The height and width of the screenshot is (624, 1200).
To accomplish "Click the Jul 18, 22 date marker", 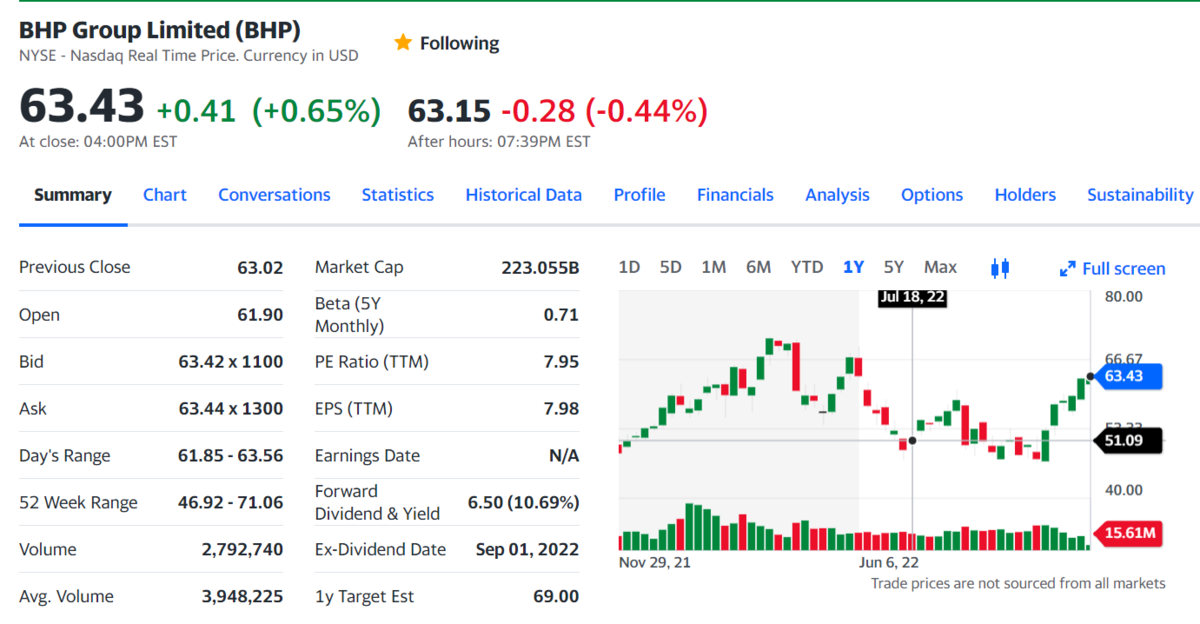I will point(913,298).
